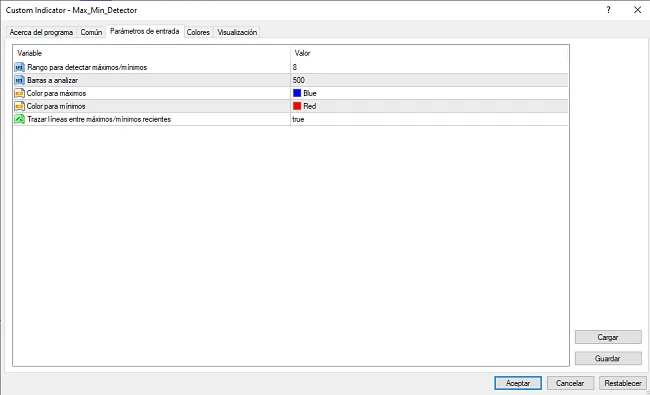The width and height of the screenshot is (650, 395).
Task: Click the Aceptar button
Action: (x=518, y=383)
